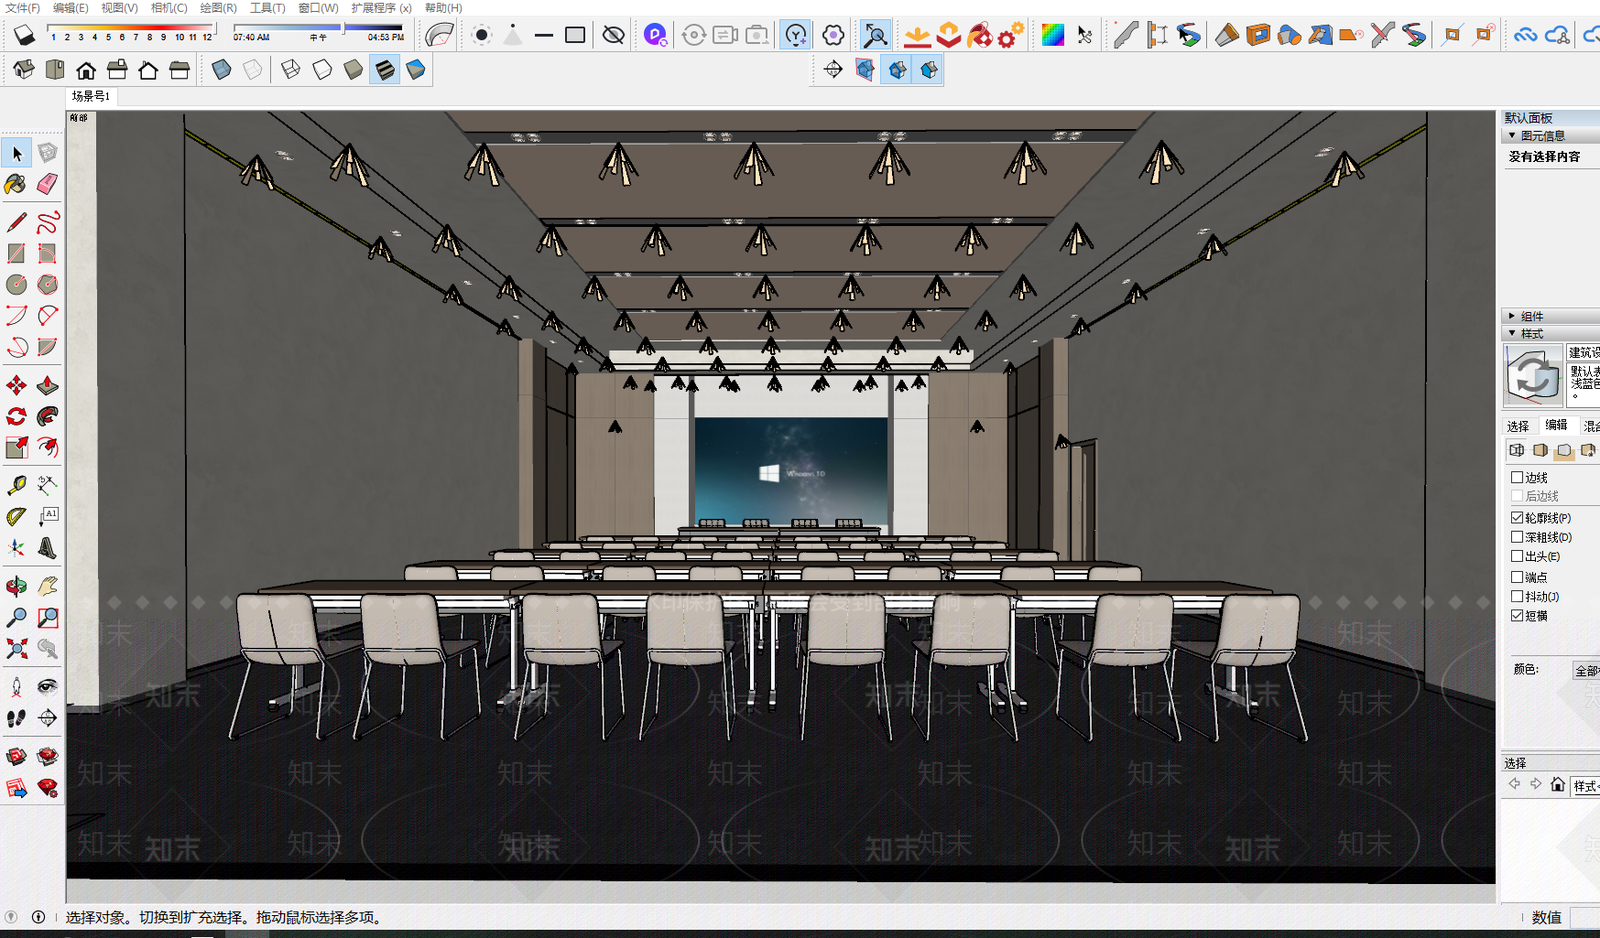Select the Eraser tool
Screen dimensions: 1600x938
click(x=47, y=184)
